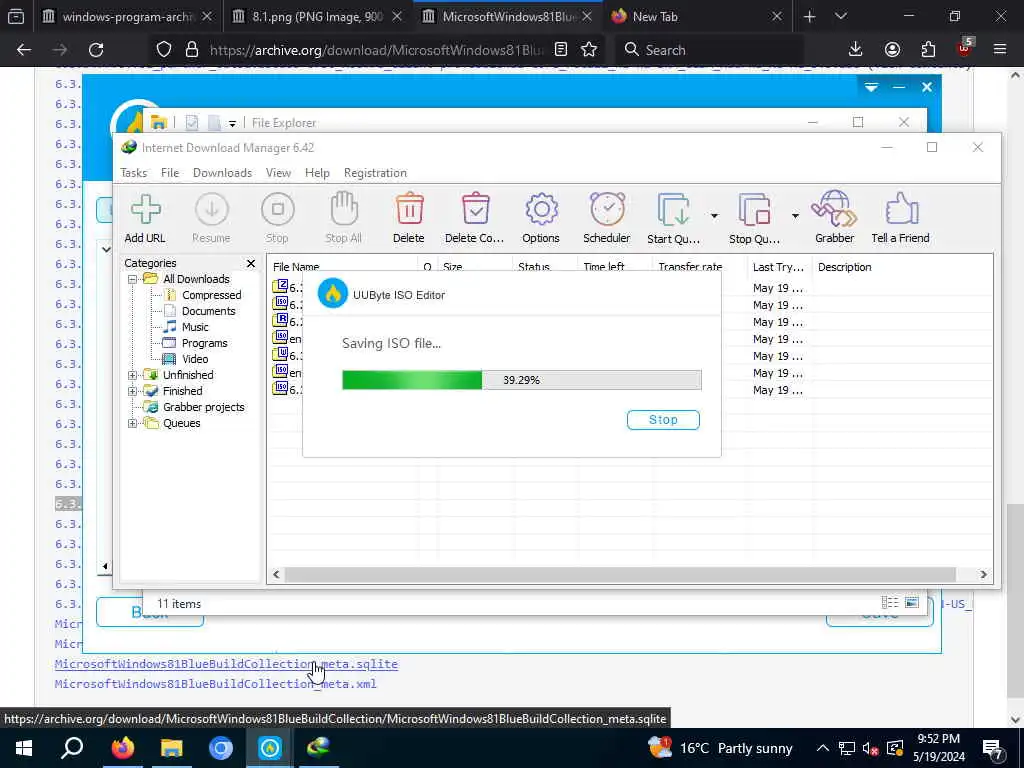Viewport: 1024px width, 768px height.
Task: Click Stop in the UUByte saving dialog
Action: coord(663,420)
